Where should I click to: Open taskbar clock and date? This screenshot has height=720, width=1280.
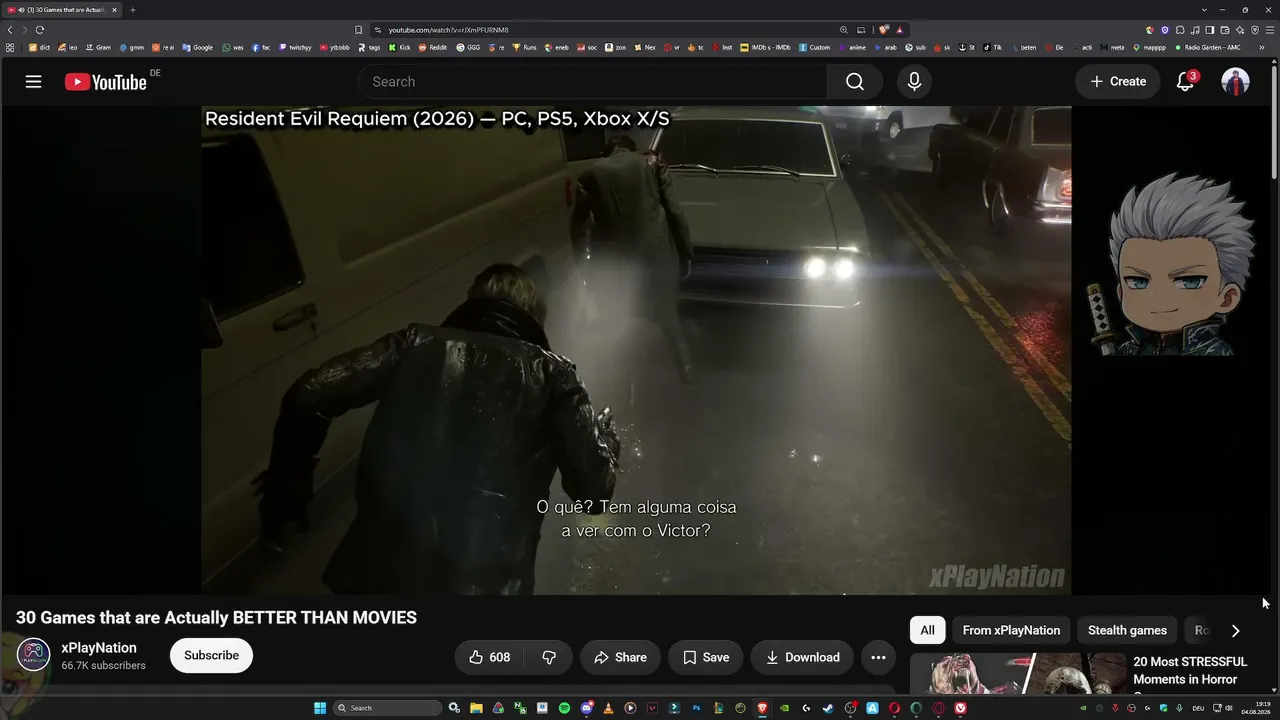point(1255,708)
